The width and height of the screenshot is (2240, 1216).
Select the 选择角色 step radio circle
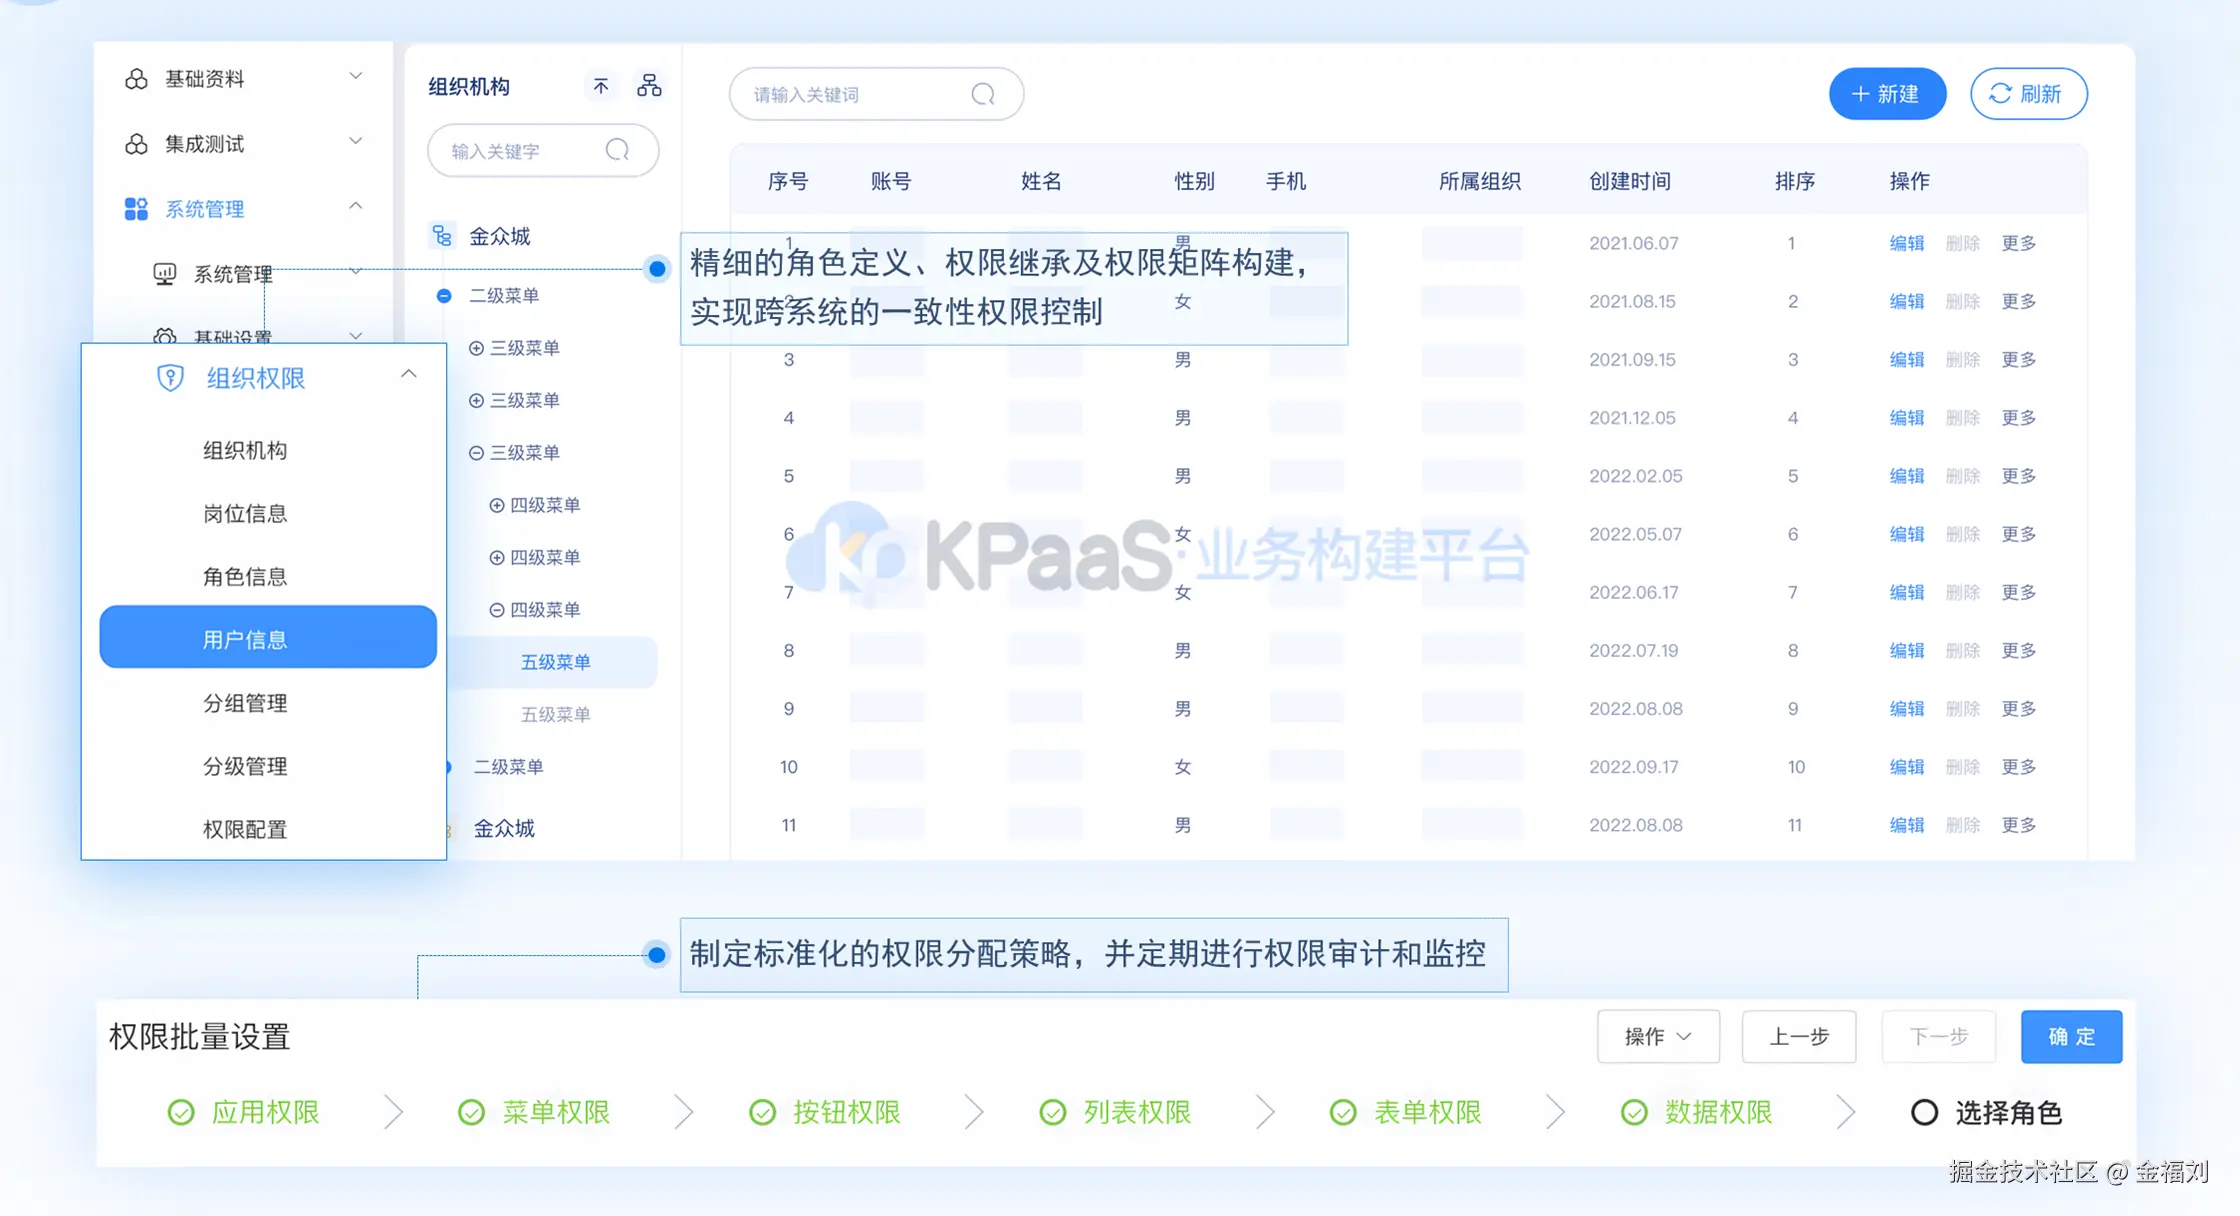tap(1924, 1112)
